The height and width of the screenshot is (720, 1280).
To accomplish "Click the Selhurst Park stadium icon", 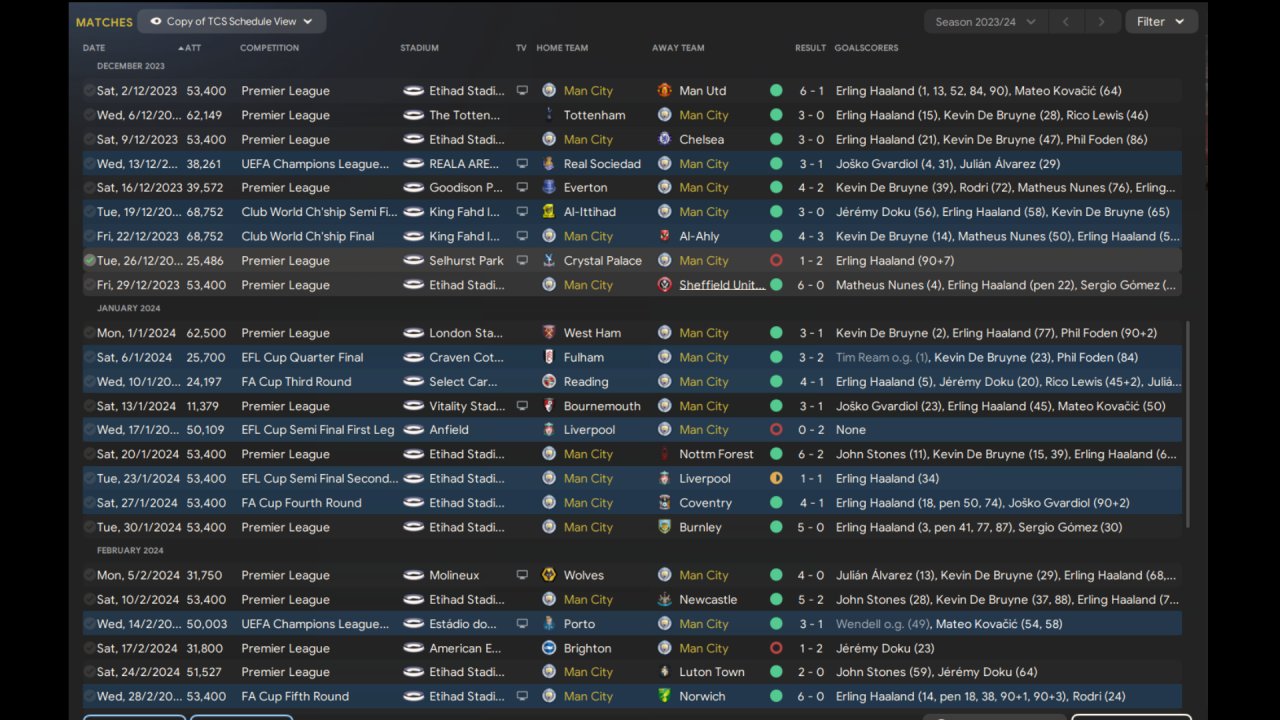I will (x=413, y=261).
